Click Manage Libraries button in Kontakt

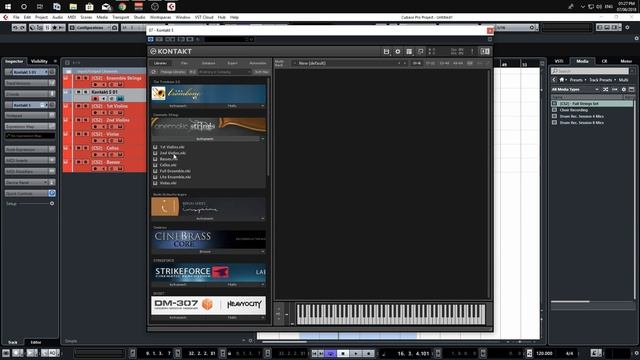(173, 72)
